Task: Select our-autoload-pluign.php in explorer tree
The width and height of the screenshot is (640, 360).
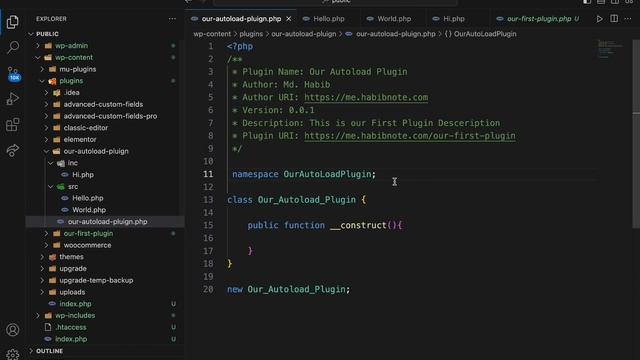Action: [107, 222]
